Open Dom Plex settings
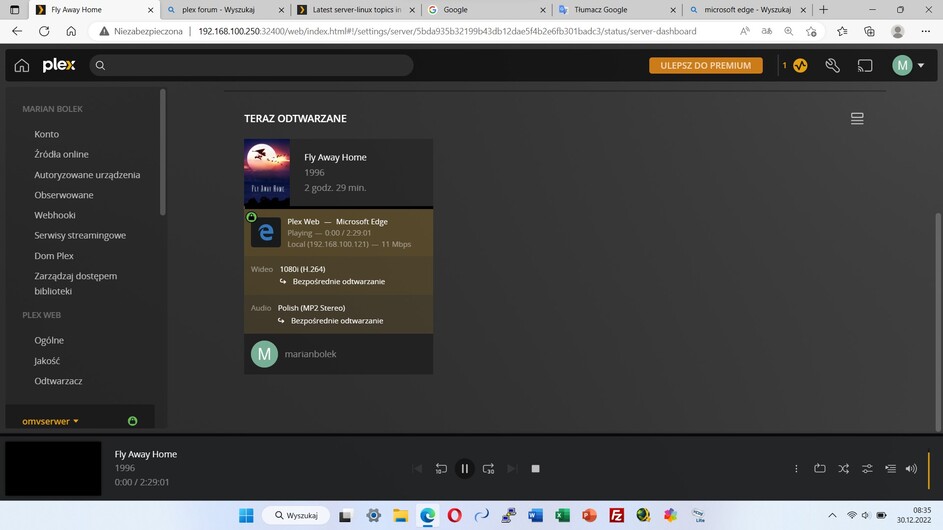This screenshot has width=943, height=530. tap(54, 256)
